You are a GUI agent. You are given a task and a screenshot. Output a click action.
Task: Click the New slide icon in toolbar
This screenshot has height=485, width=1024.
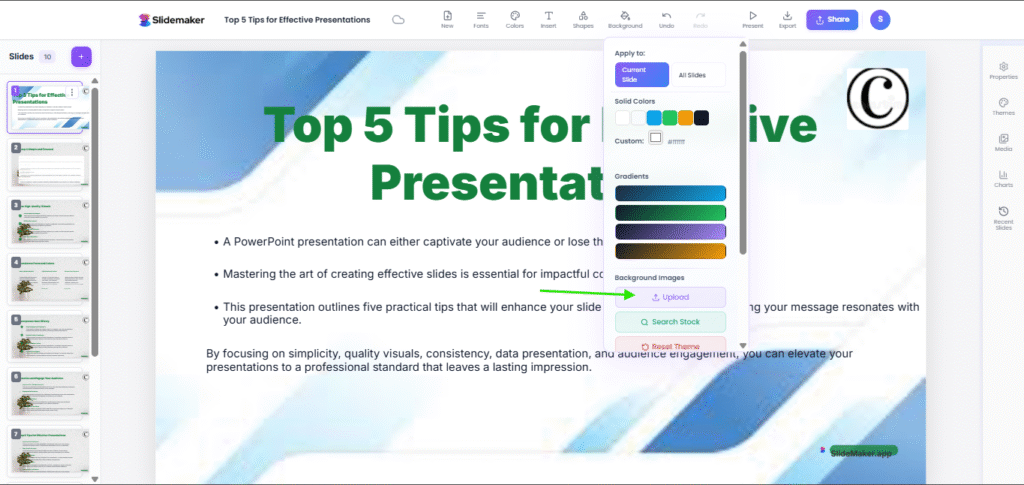click(x=447, y=19)
